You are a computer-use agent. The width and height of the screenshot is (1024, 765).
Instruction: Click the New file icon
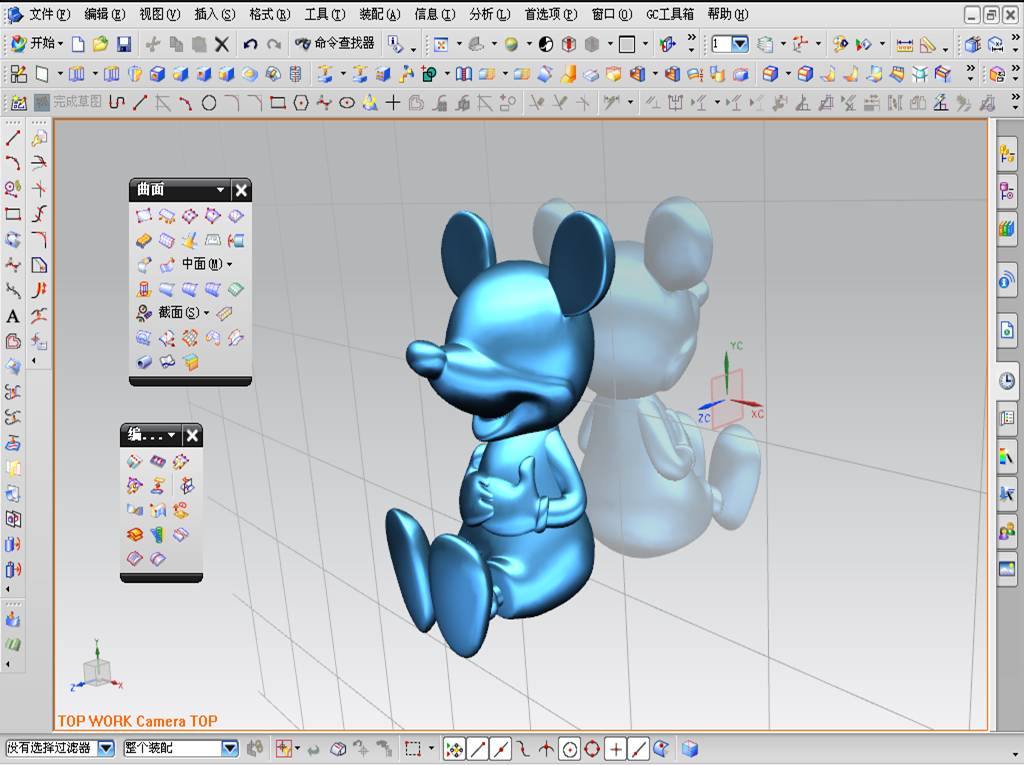point(78,44)
